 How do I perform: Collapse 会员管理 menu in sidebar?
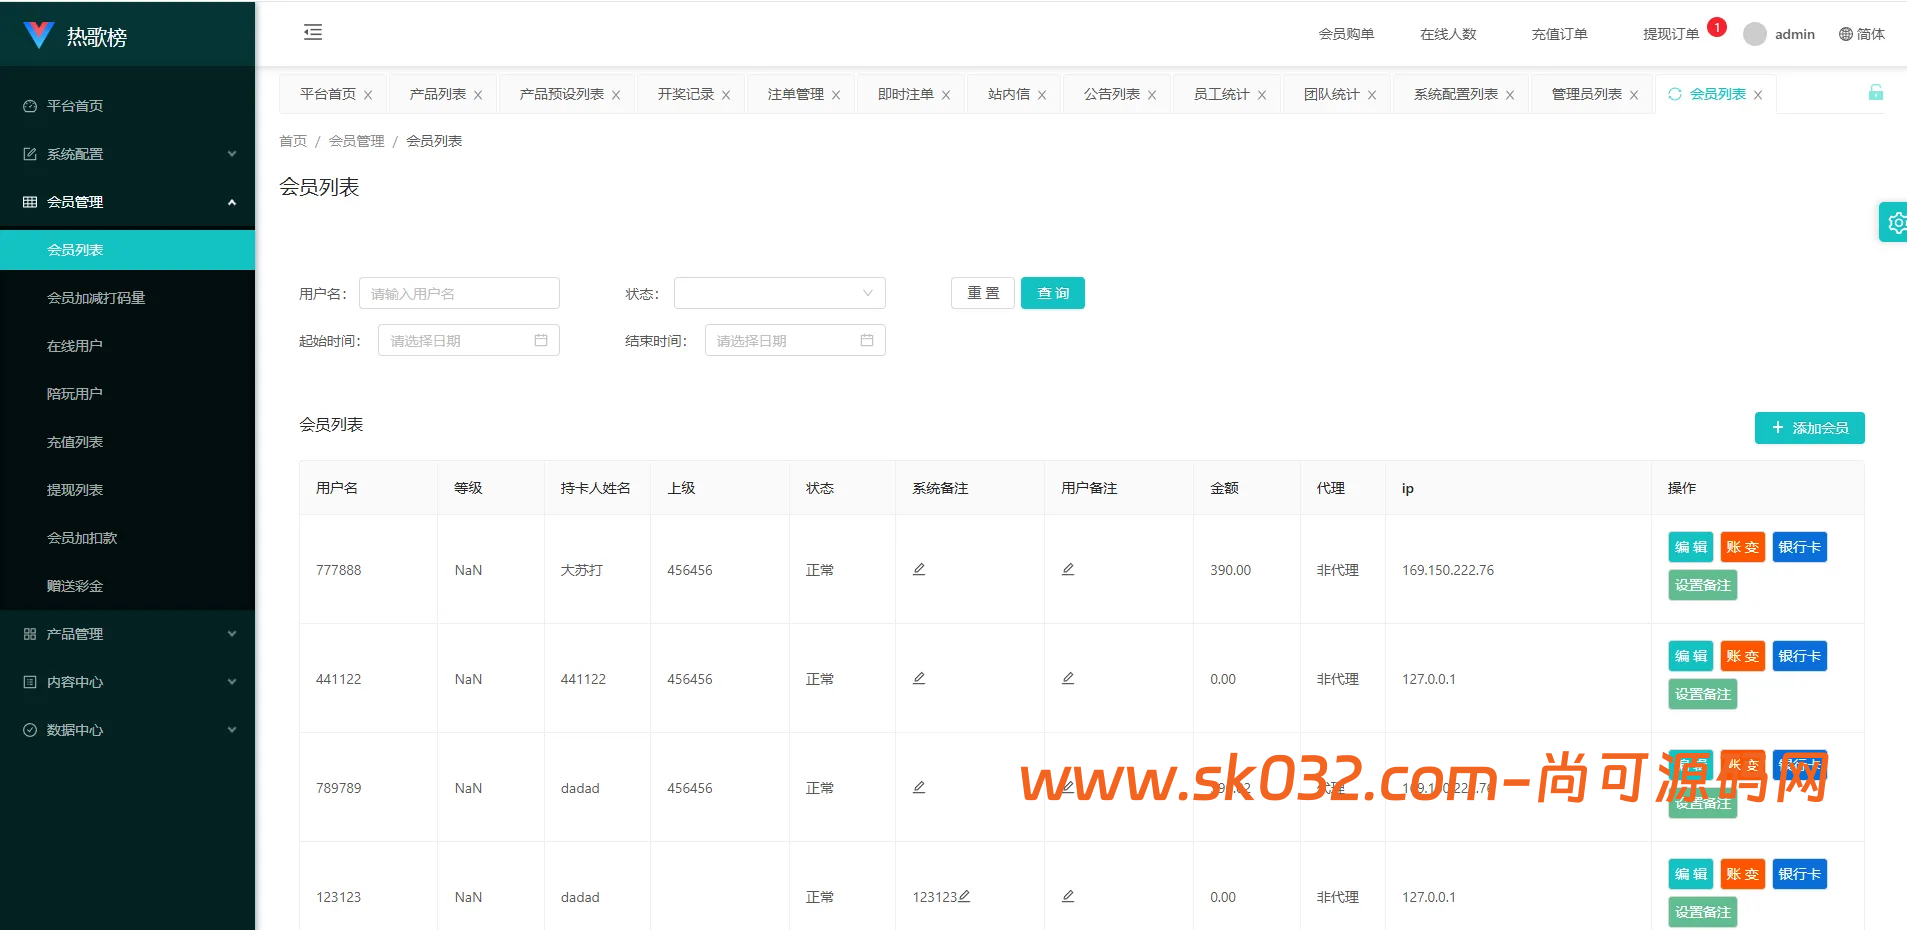(128, 202)
